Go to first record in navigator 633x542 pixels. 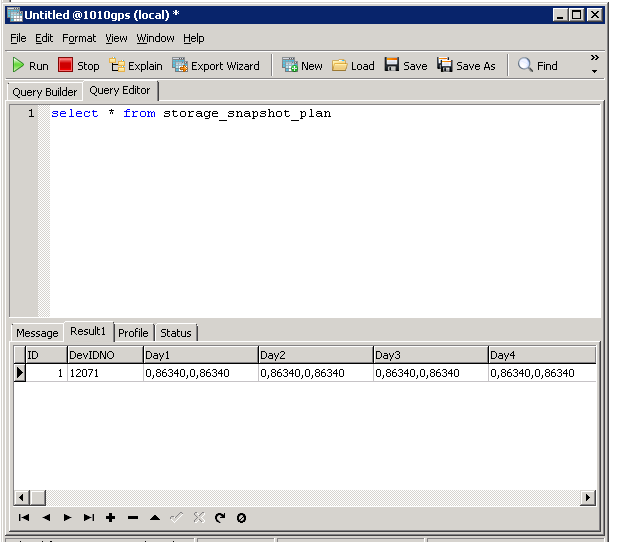pyautogui.click(x=24, y=517)
